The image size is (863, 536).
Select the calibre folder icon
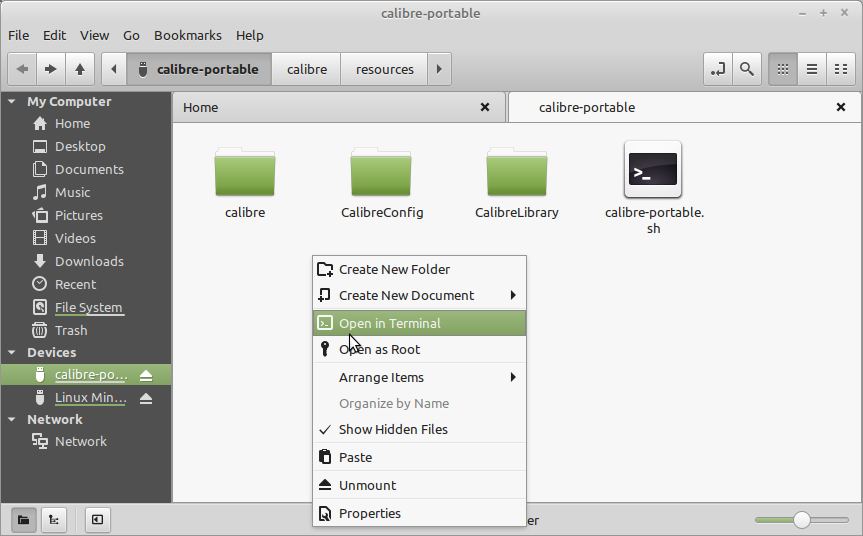pyautogui.click(x=245, y=172)
